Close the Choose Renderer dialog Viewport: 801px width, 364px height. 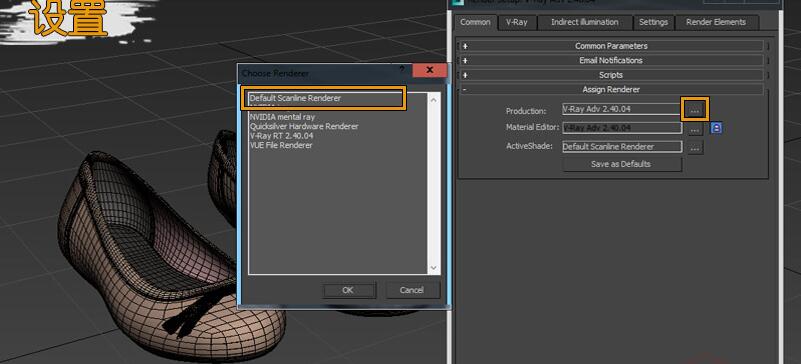point(430,70)
